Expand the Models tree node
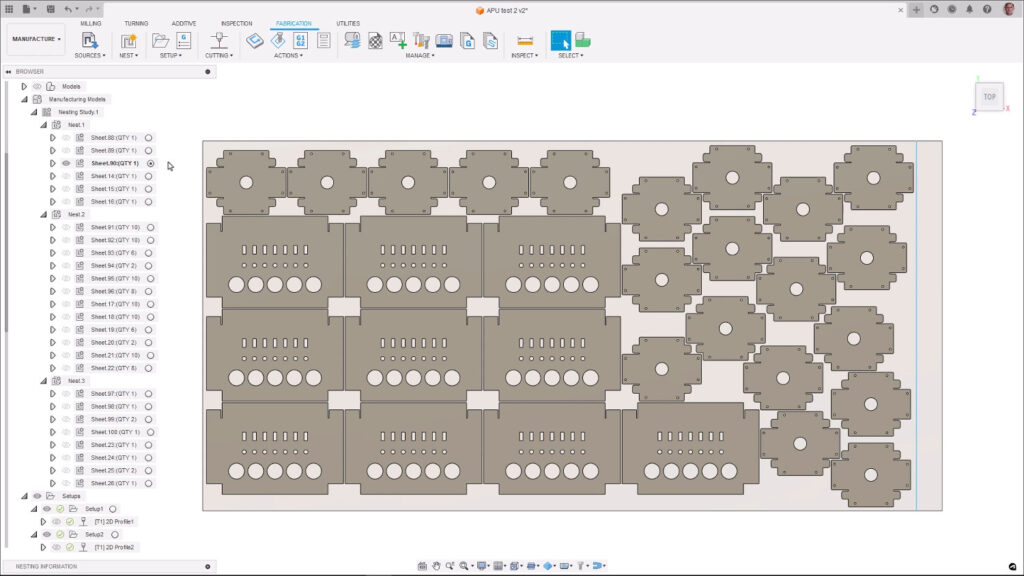Image resolution: width=1024 pixels, height=576 pixels. pyautogui.click(x=24, y=87)
